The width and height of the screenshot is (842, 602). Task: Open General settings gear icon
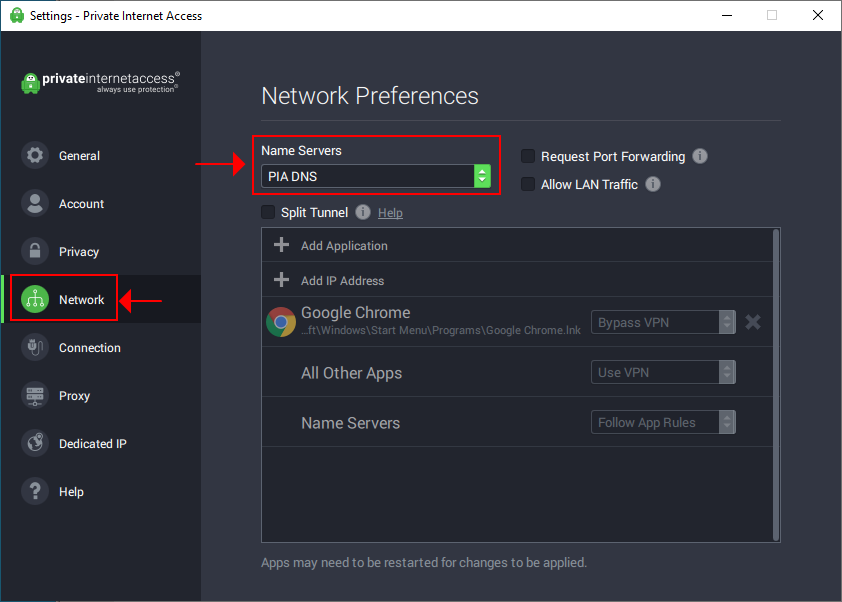[36, 155]
